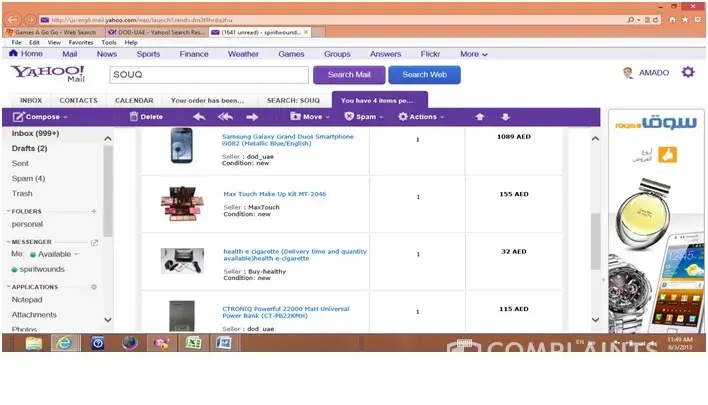Open Applications settings gear icon
Viewport: 708px width, 405px height.
94,287
